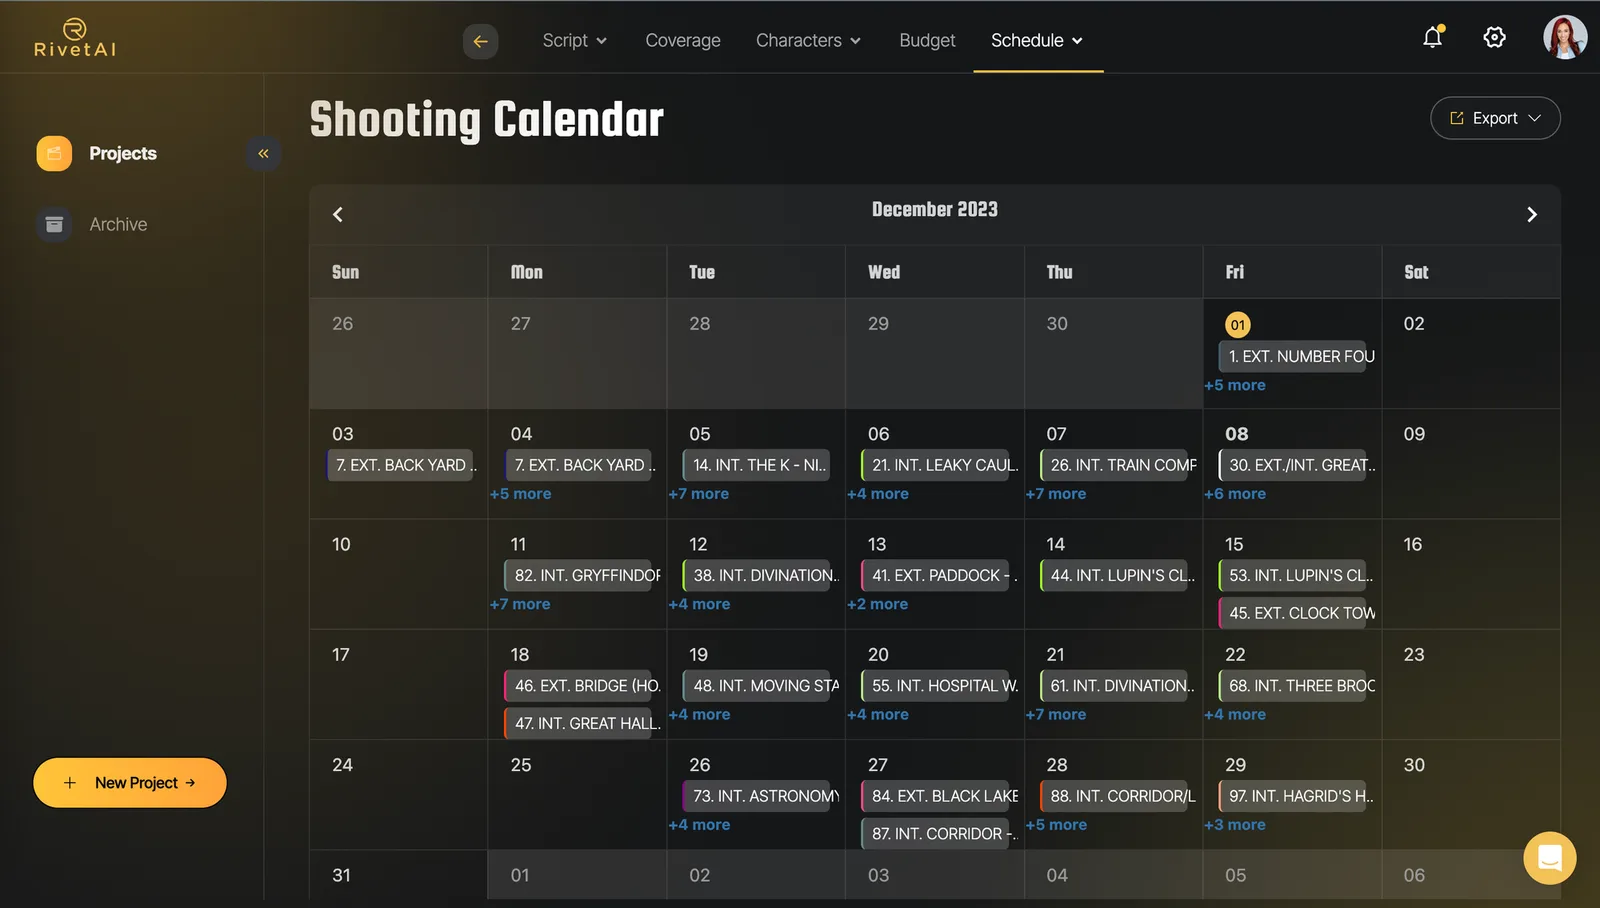Expand the Characters dropdown menu
This screenshot has height=908, width=1600.
point(808,41)
